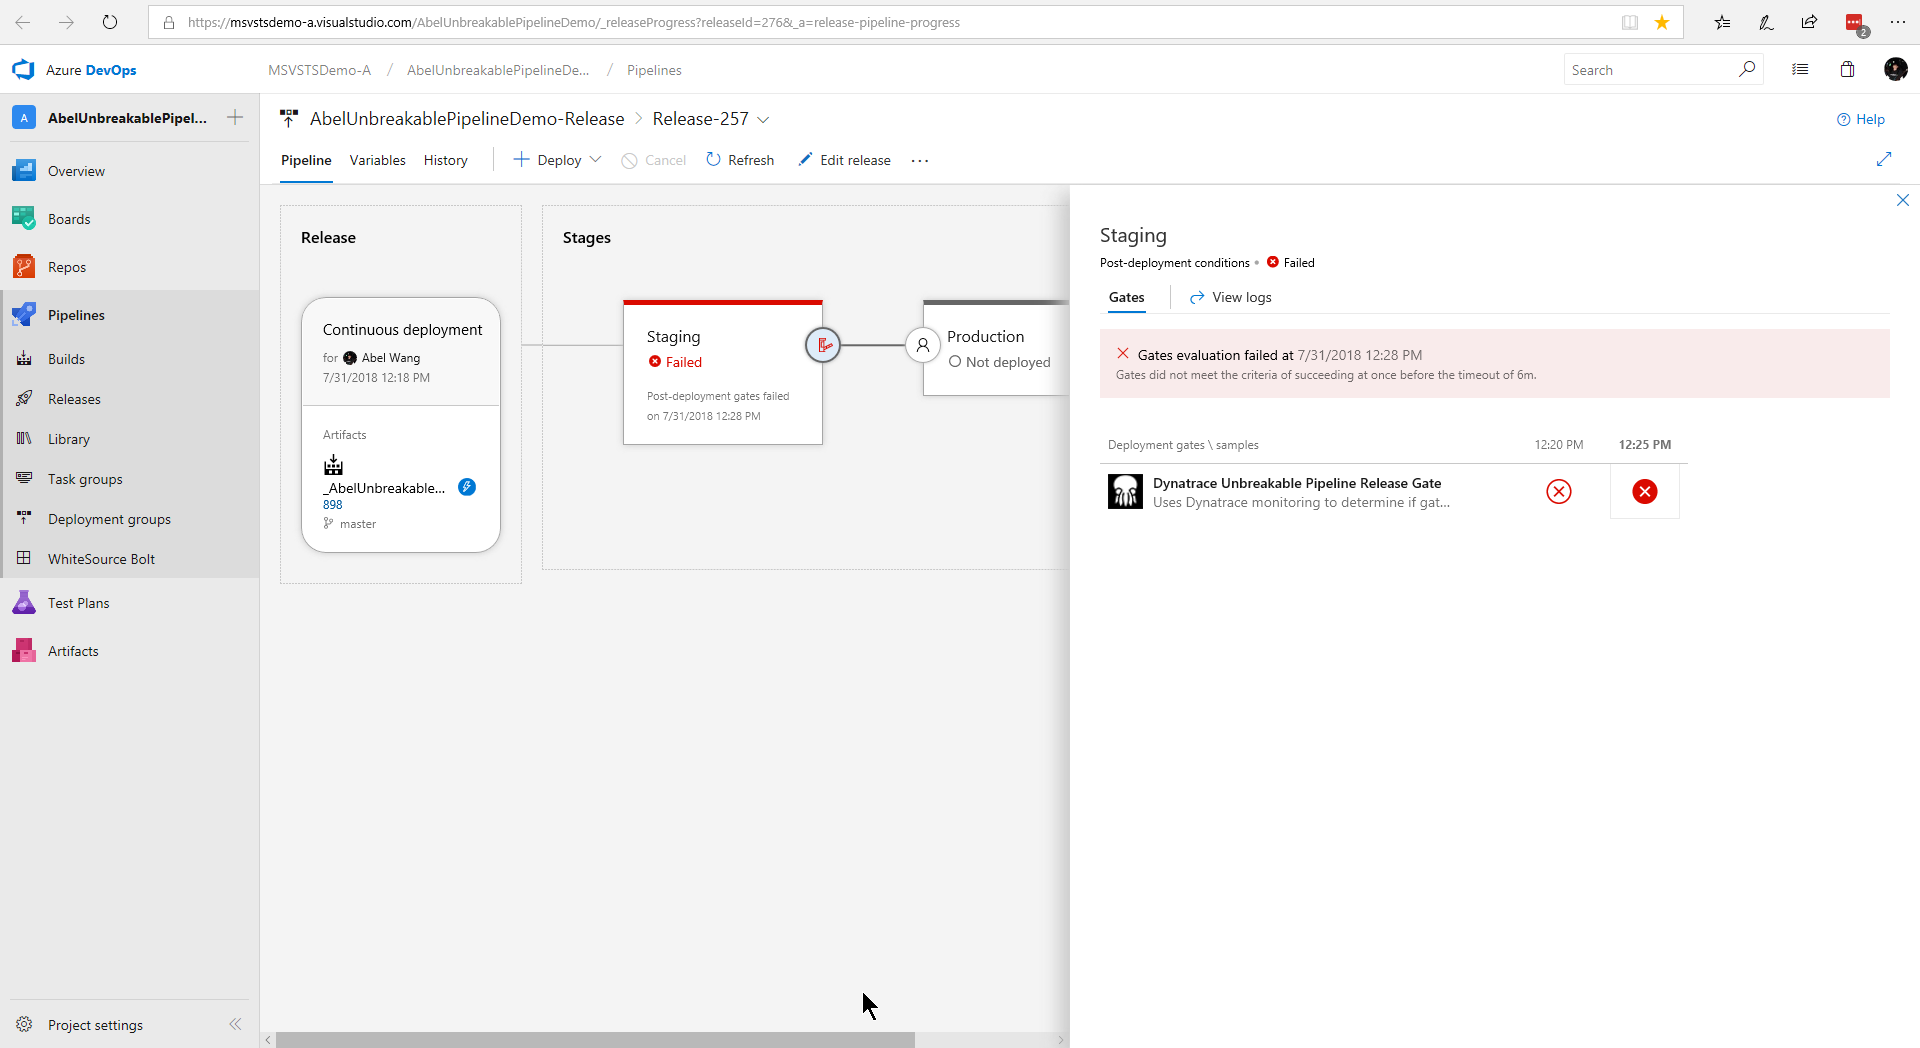1920x1048 pixels.
Task: Click the 12:25 PM failed gate sample
Action: tap(1645, 491)
